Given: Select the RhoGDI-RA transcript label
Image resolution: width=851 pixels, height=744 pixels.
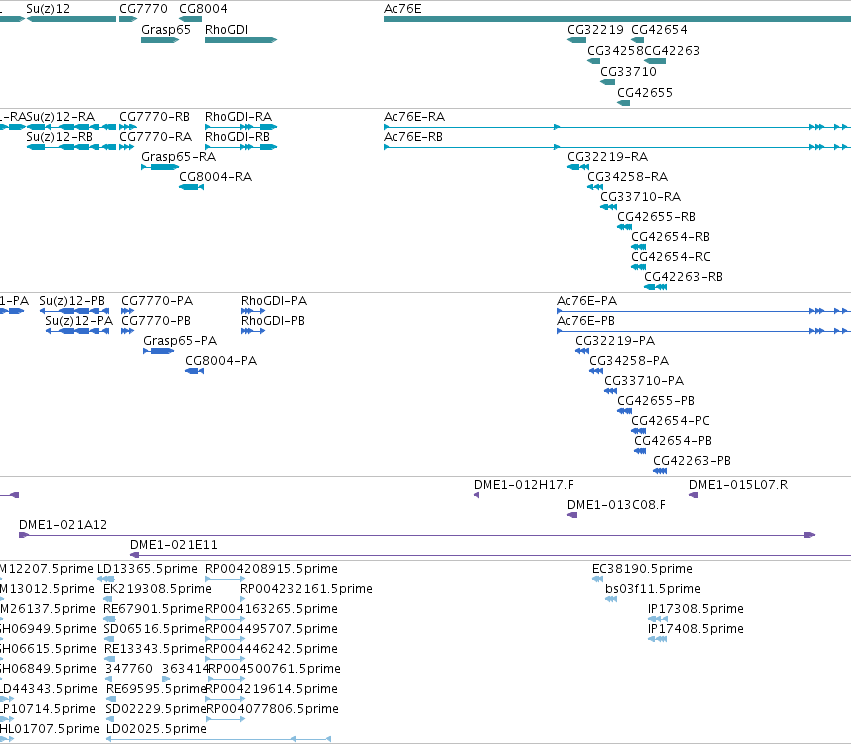Looking at the screenshot, I should pyautogui.click(x=238, y=117).
